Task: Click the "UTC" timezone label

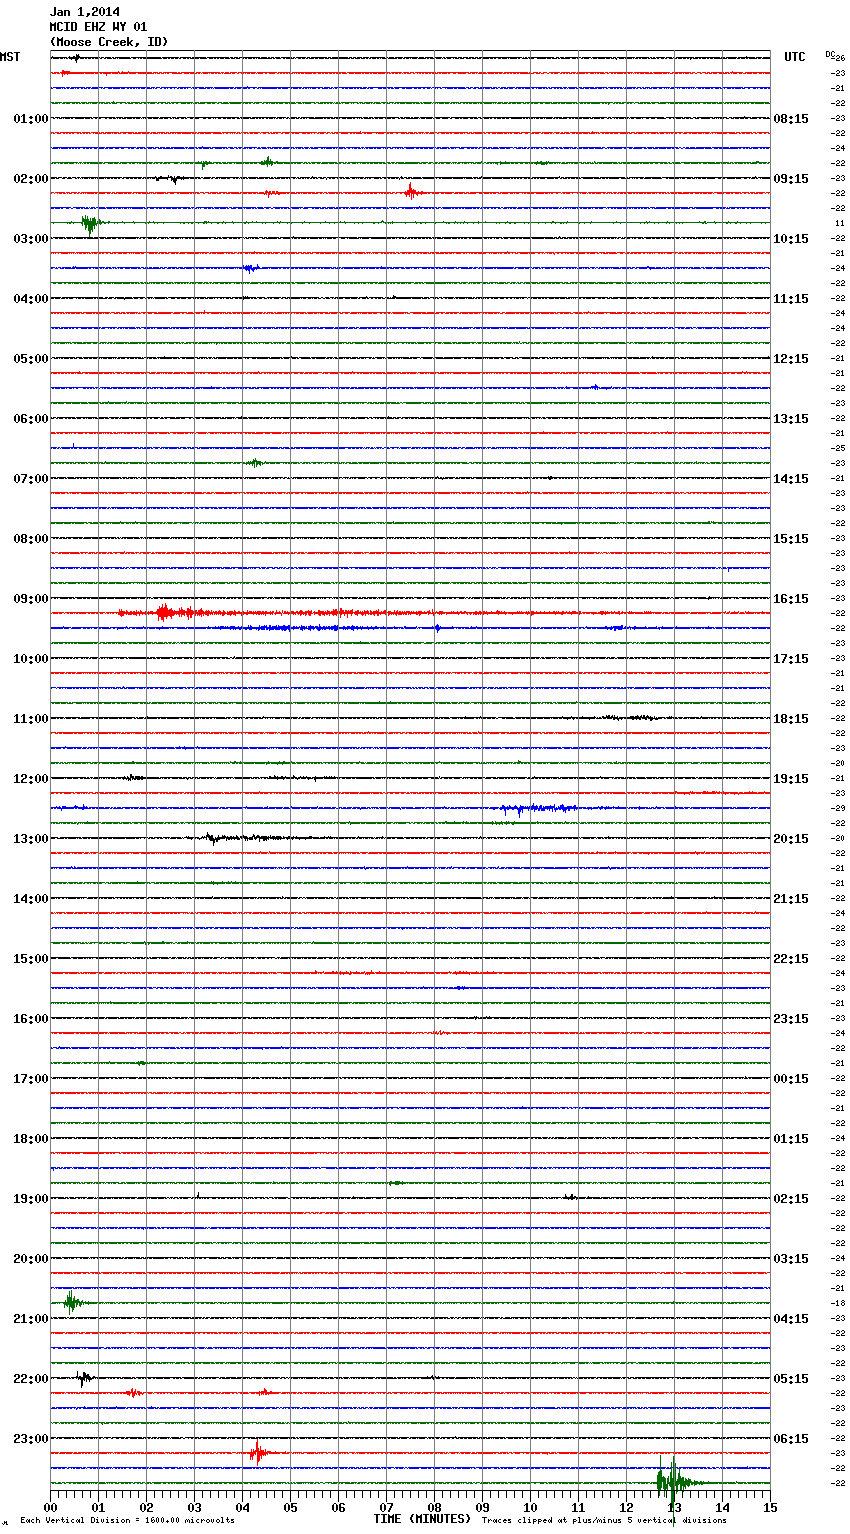Action: [x=795, y=57]
